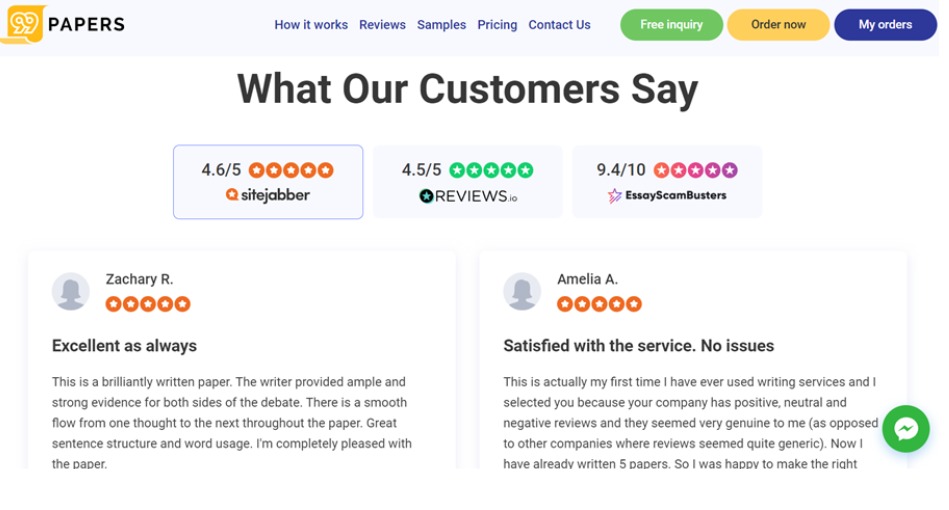The height and width of the screenshot is (510, 949).
Task: Click the green Free inquiry button
Action: 672,25
